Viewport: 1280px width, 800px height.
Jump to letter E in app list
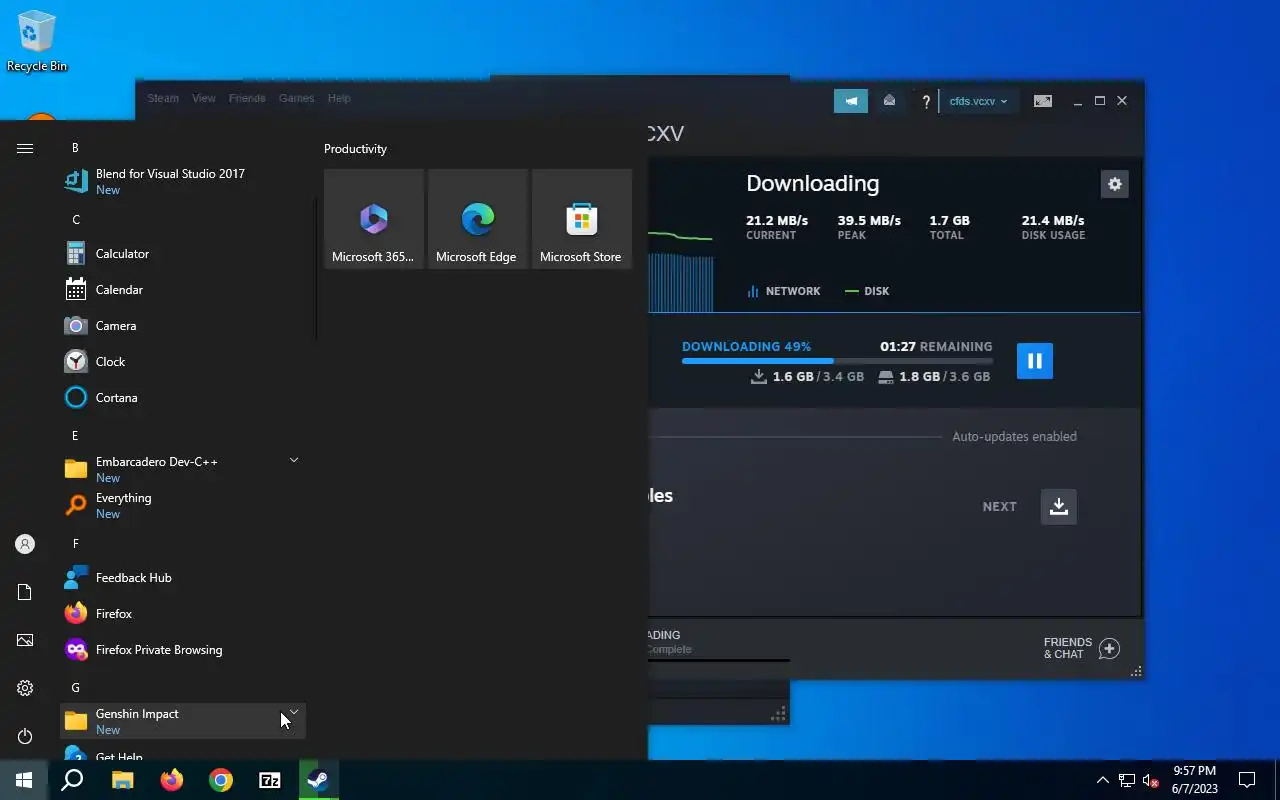[75, 436]
